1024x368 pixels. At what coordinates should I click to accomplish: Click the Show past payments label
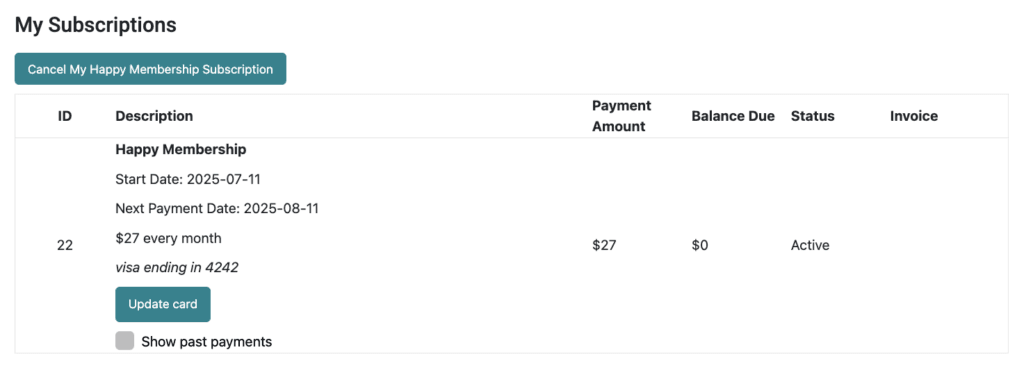(x=206, y=341)
